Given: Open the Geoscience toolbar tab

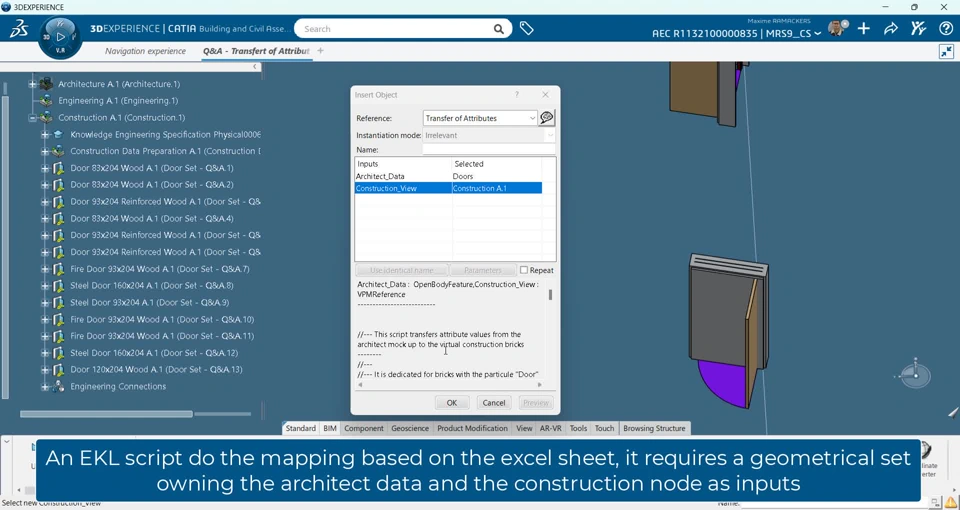Looking at the screenshot, I should click(x=410, y=429).
